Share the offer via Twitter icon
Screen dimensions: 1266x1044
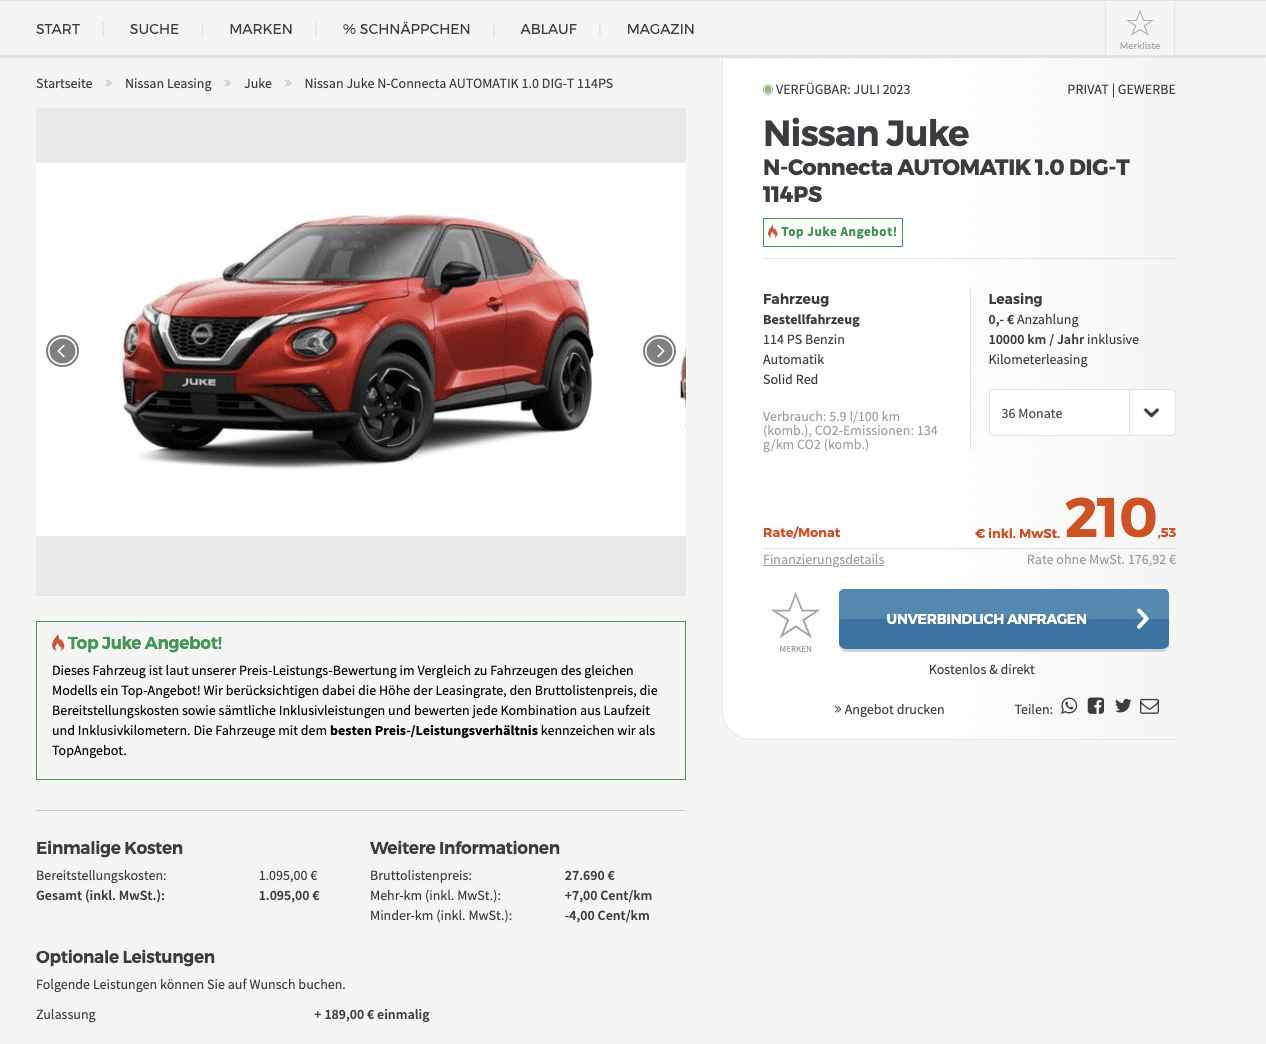pos(1123,706)
